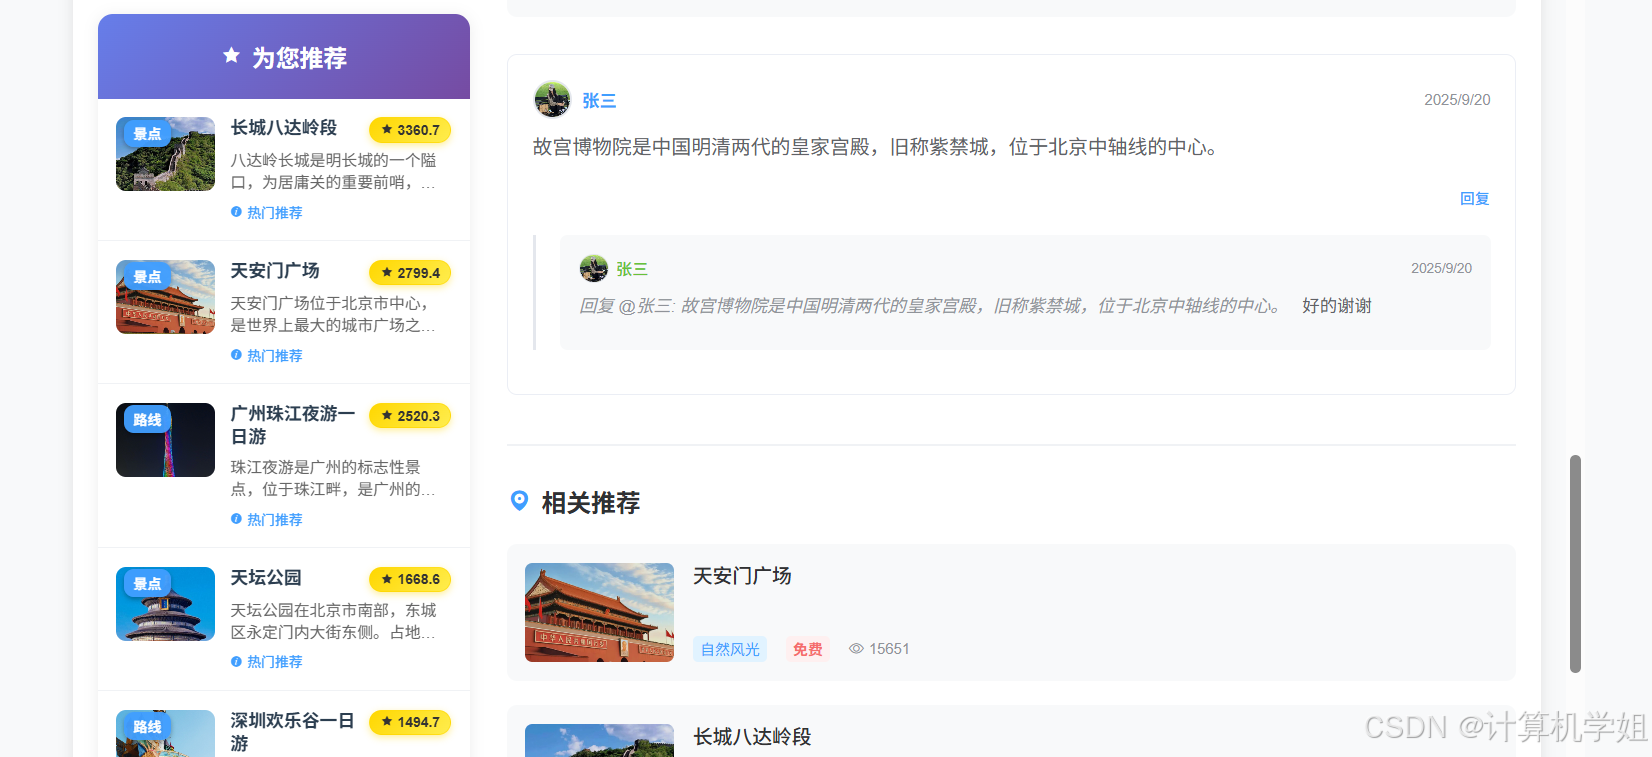
Task: Click the star icon beside 为您推荐
Action: click(231, 56)
